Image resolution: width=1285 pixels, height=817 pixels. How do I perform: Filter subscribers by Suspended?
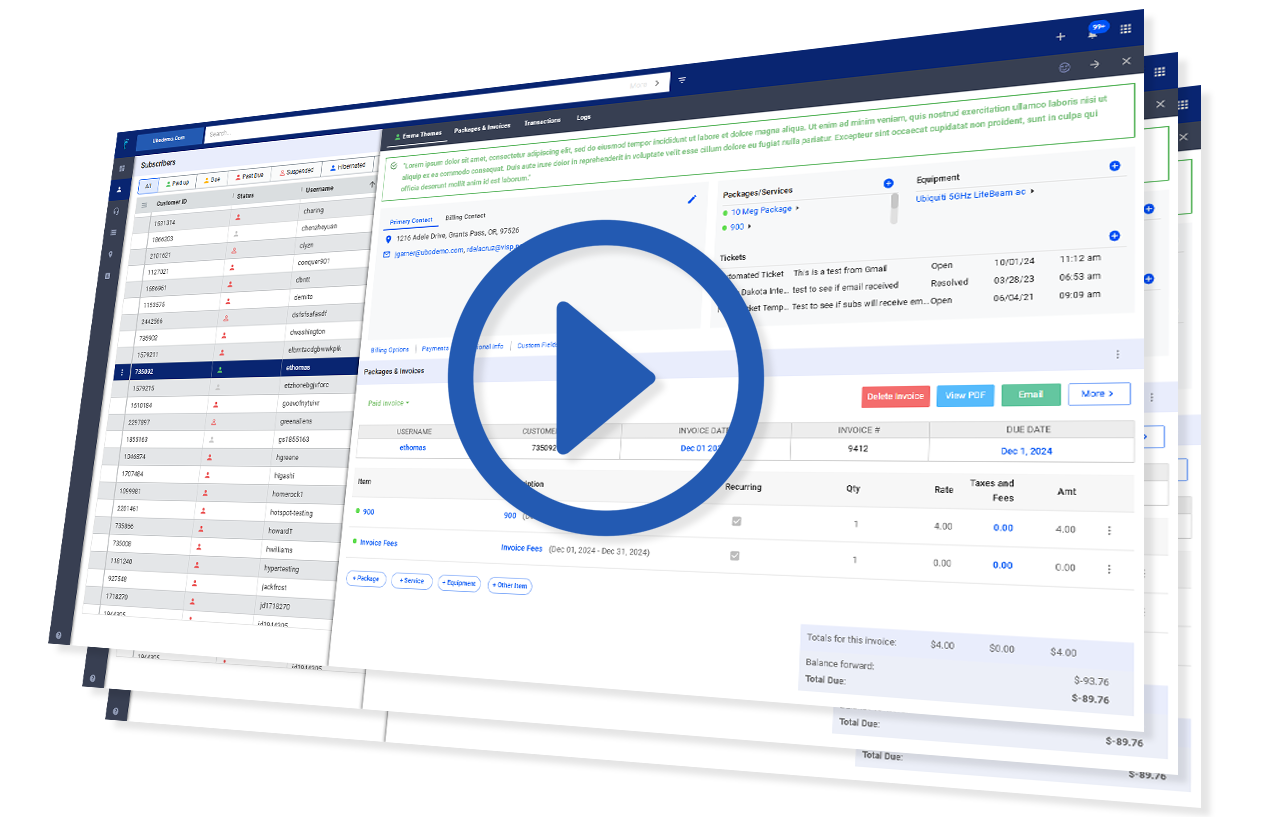(x=296, y=172)
